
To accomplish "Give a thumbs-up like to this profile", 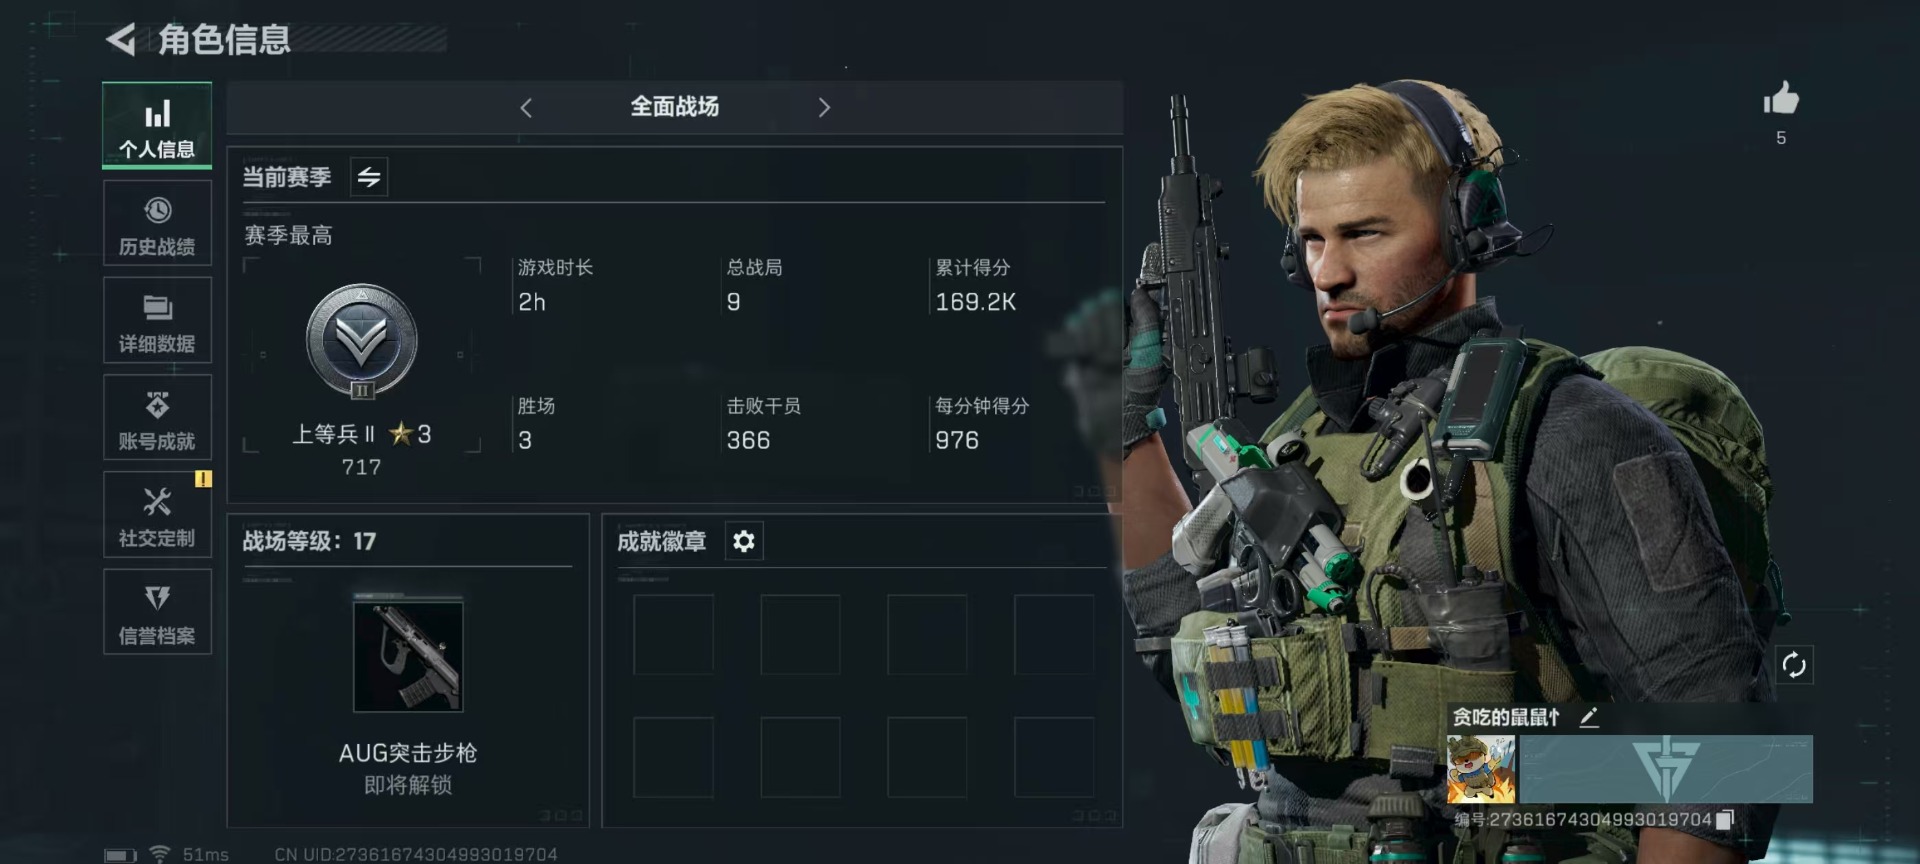I will tap(1780, 98).
